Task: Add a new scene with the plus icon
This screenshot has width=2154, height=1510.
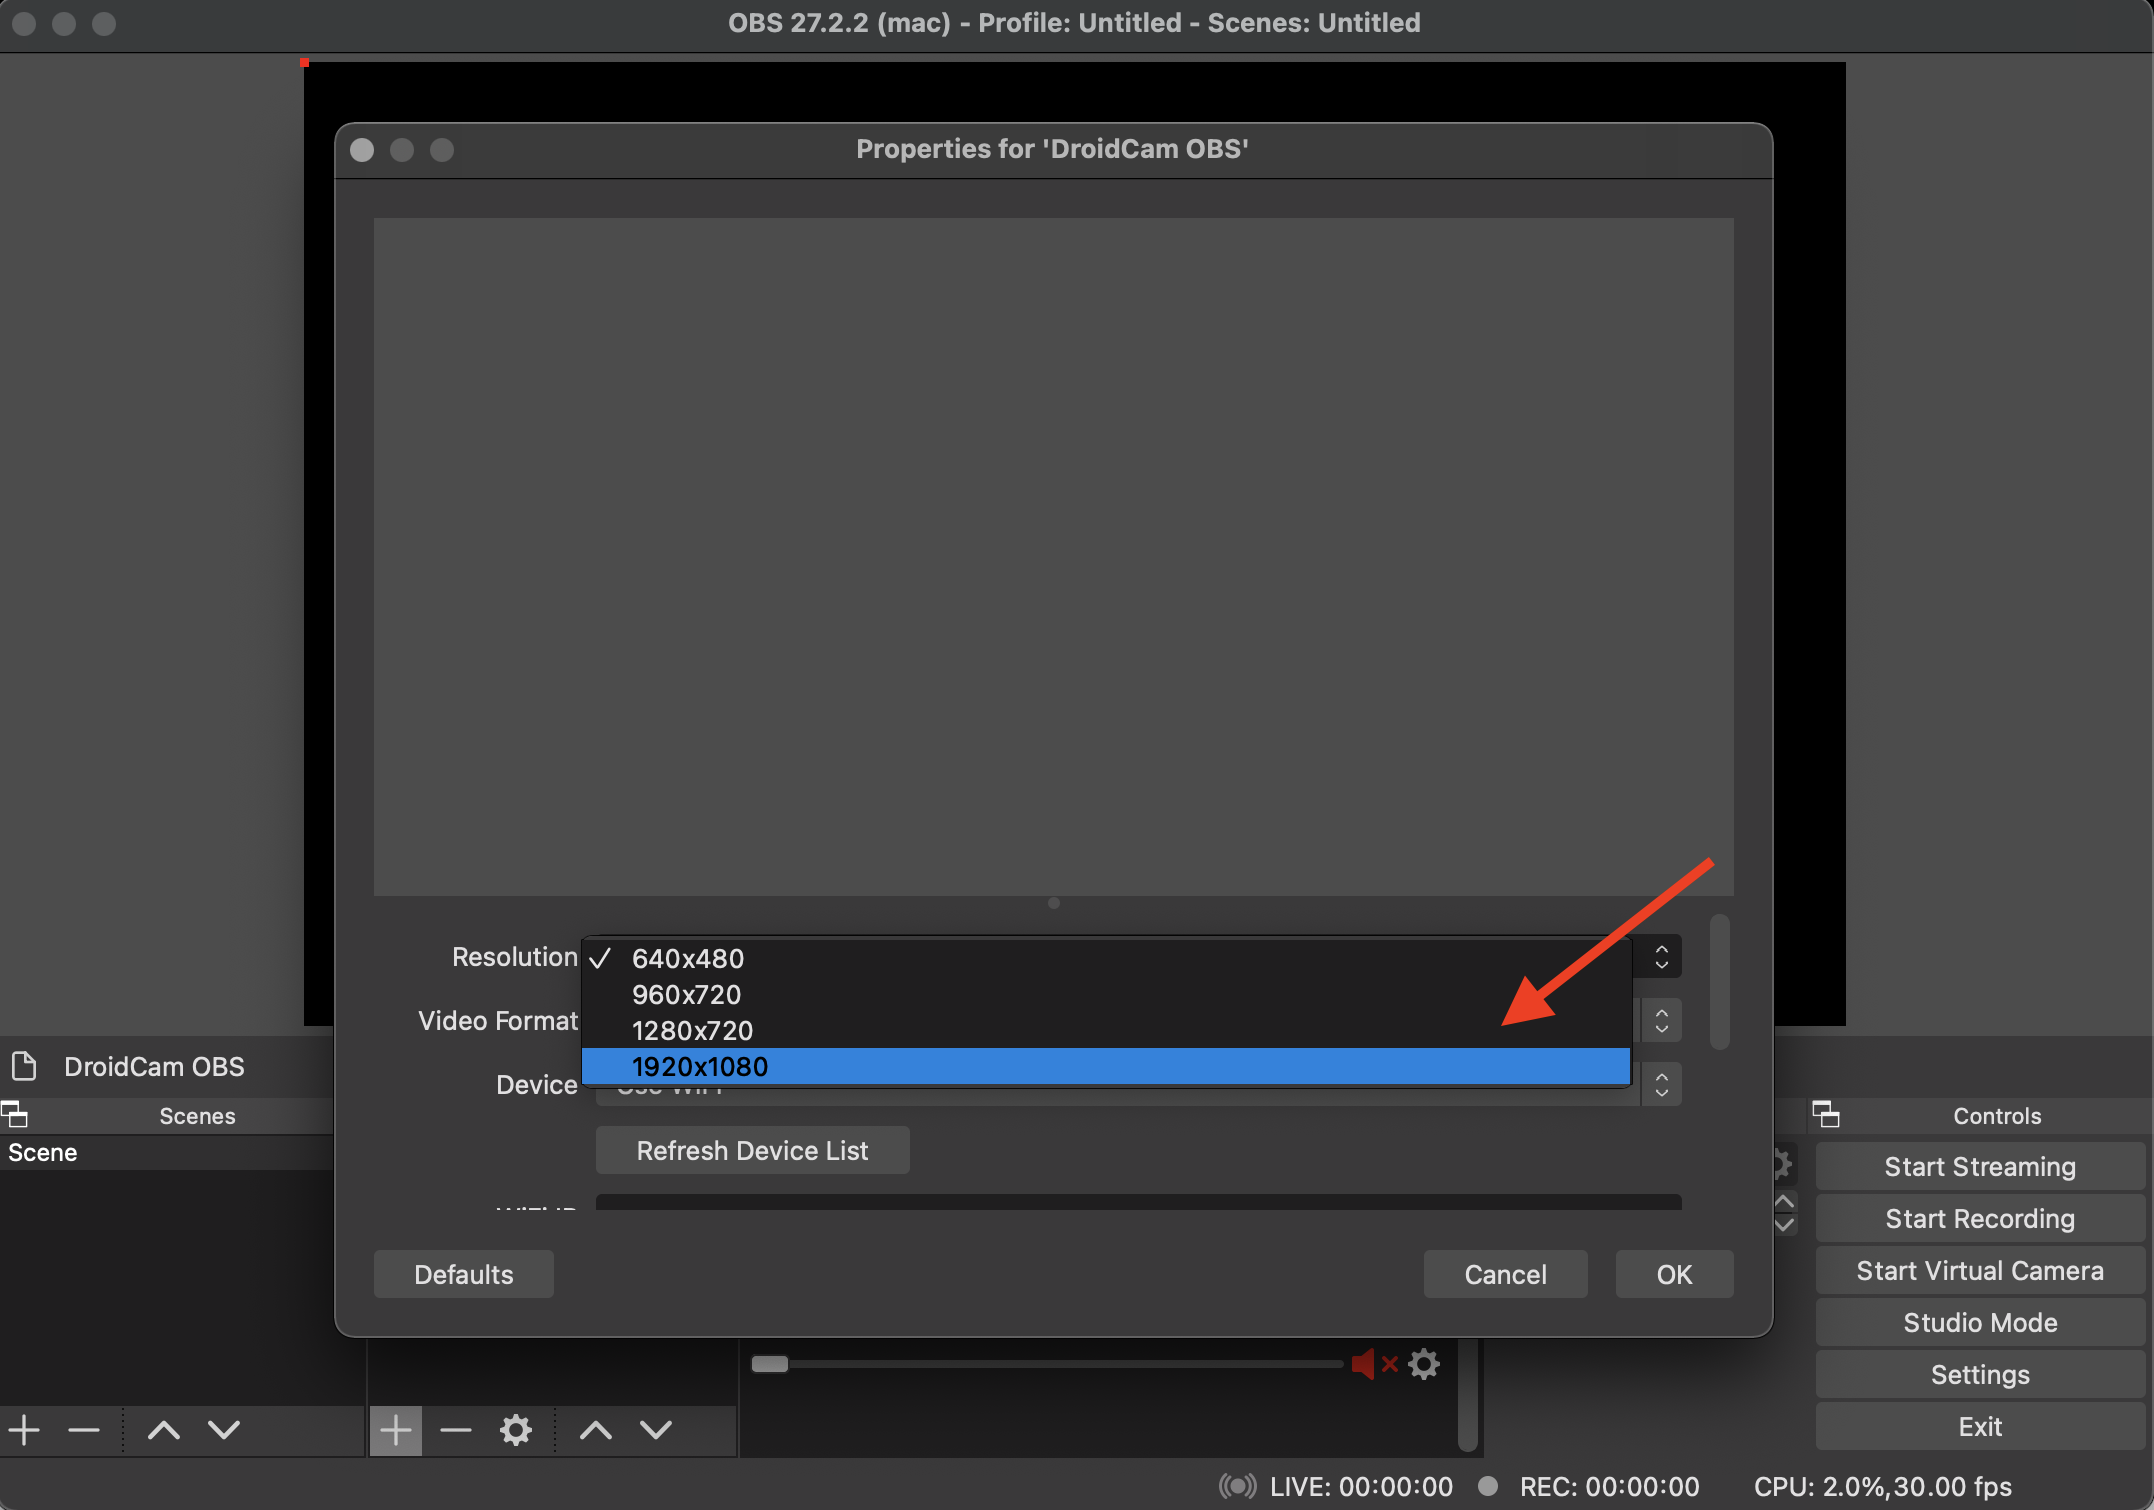Action: (23, 1429)
